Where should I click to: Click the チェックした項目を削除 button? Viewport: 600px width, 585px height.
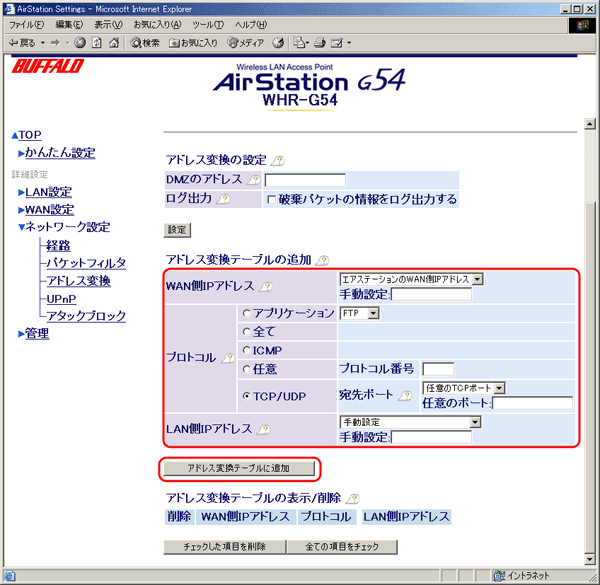[225, 547]
